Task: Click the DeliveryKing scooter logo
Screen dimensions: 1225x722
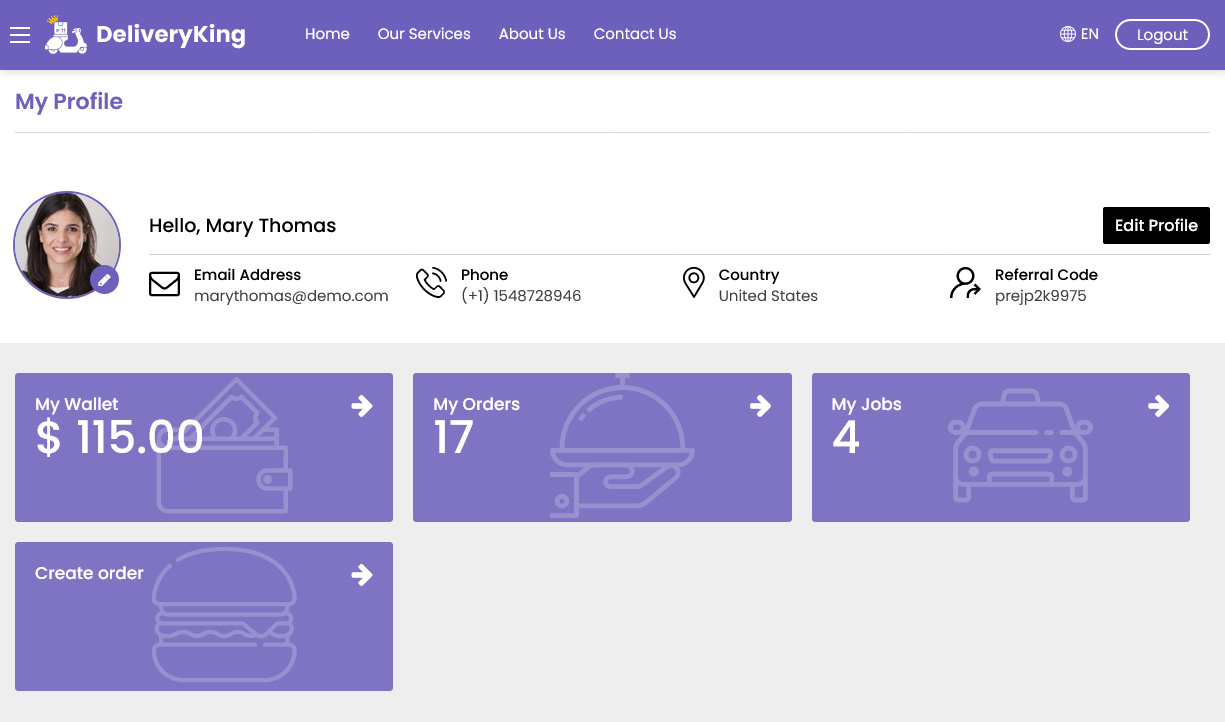Action: [66, 35]
